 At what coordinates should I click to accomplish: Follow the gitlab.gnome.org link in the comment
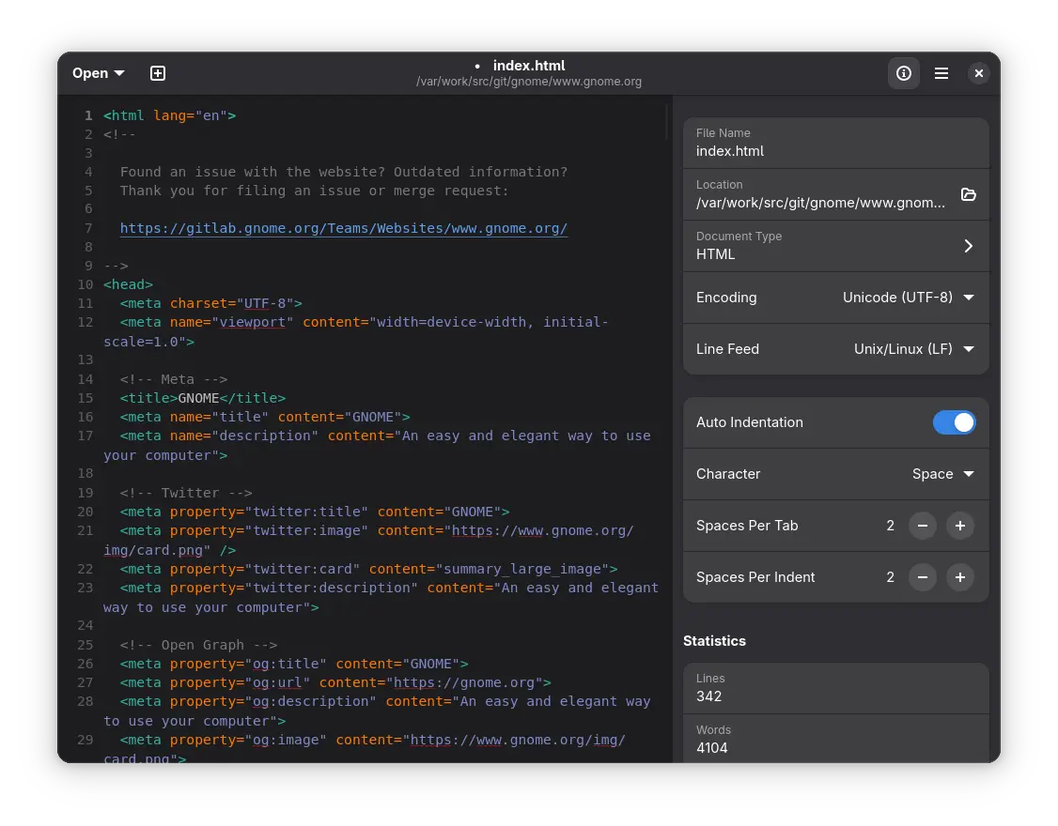(x=343, y=228)
